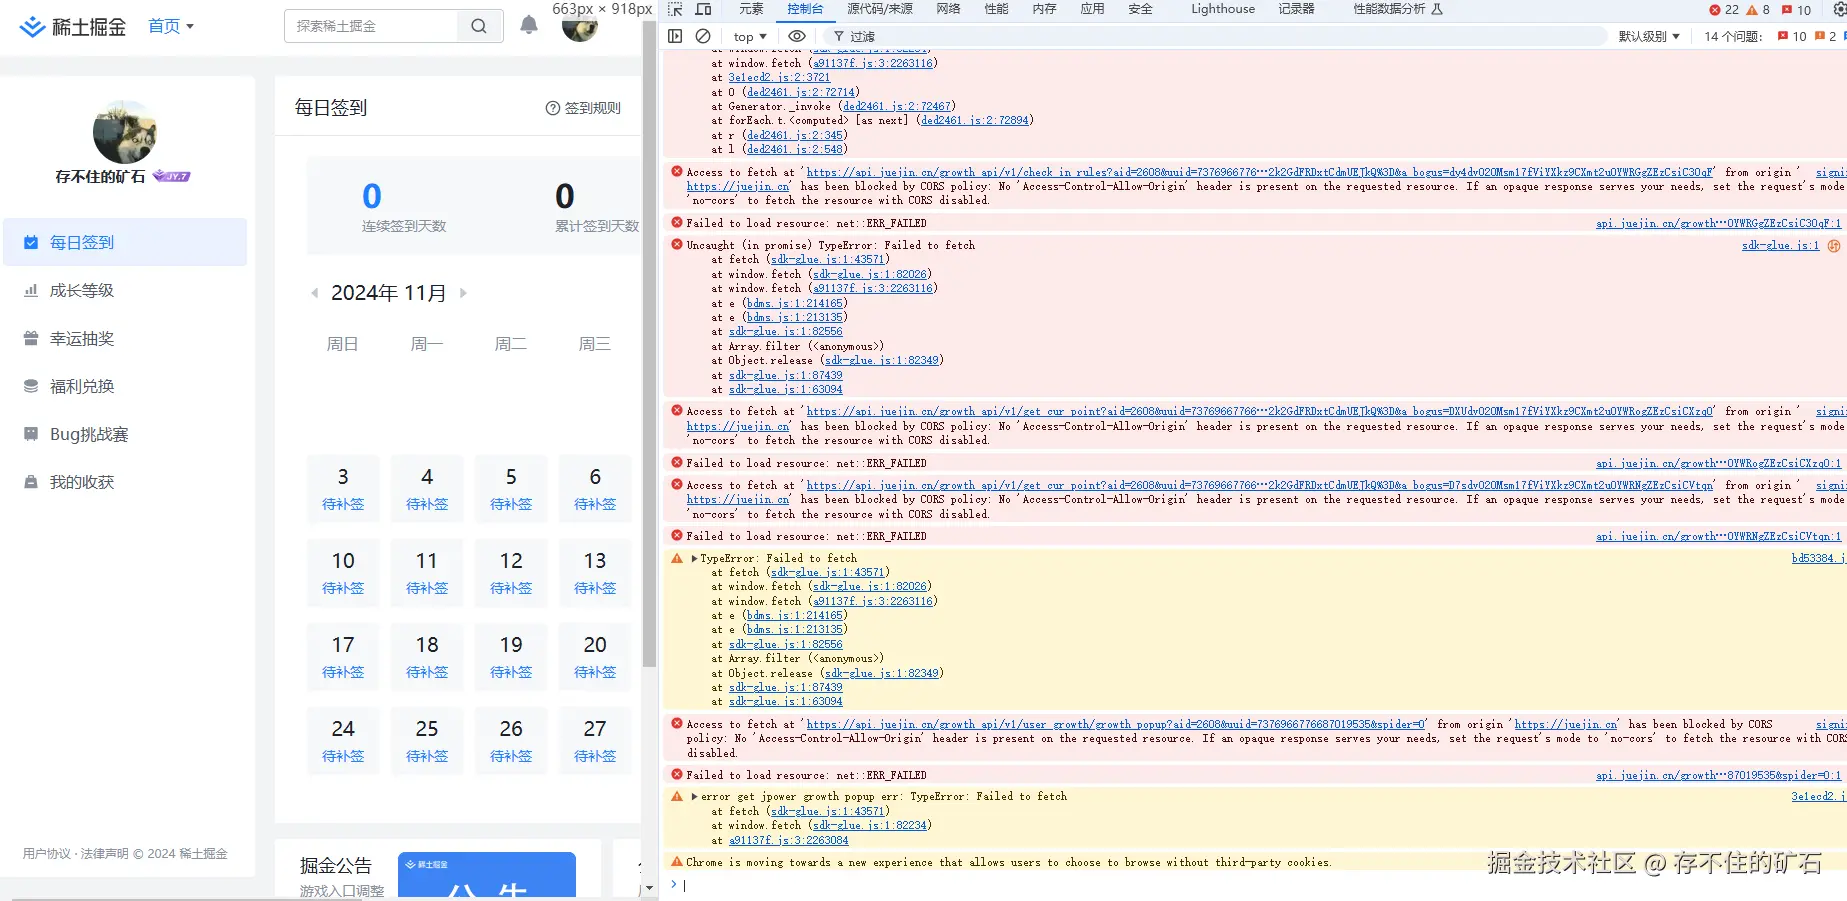The width and height of the screenshot is (1847, 901).
Task: Go to previous month in calendar
Action: 315,293
